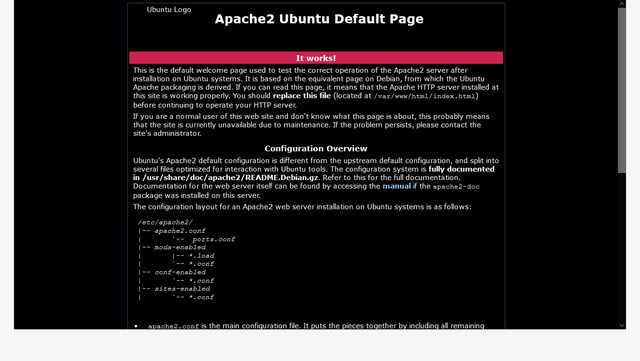640x361 pixels.
Task: Click 'apache2.conf' in the config tree
Action: (180, 231)
